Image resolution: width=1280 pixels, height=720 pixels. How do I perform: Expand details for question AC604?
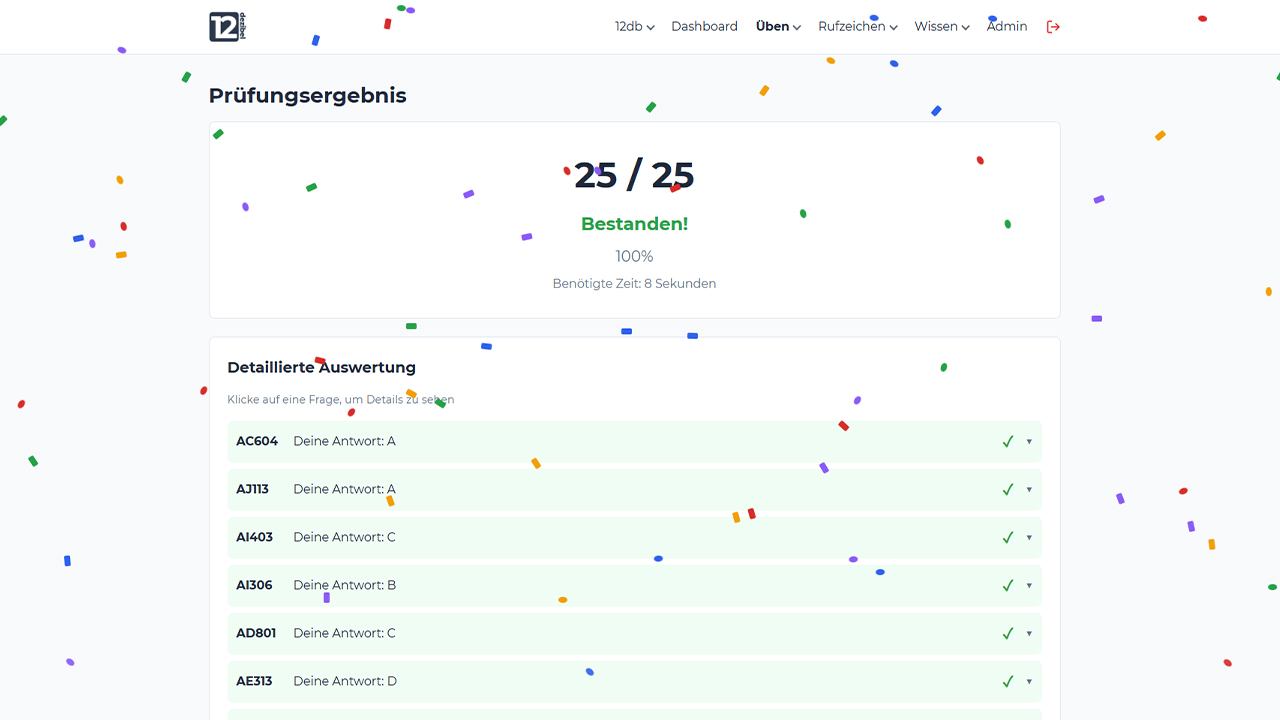tap(1028, 441)
